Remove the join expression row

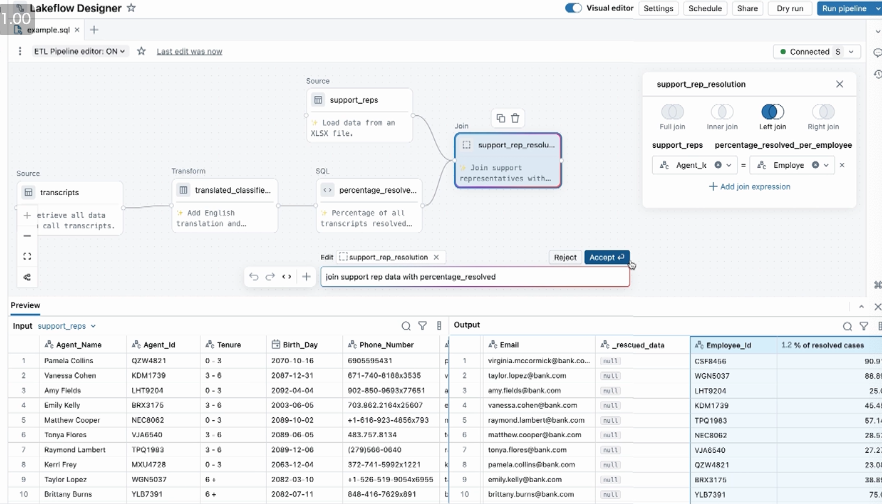click(842, 165)
